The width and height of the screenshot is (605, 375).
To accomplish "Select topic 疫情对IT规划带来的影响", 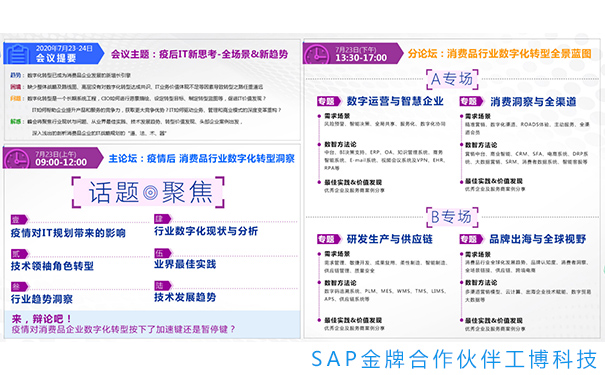I will [68, 233].
